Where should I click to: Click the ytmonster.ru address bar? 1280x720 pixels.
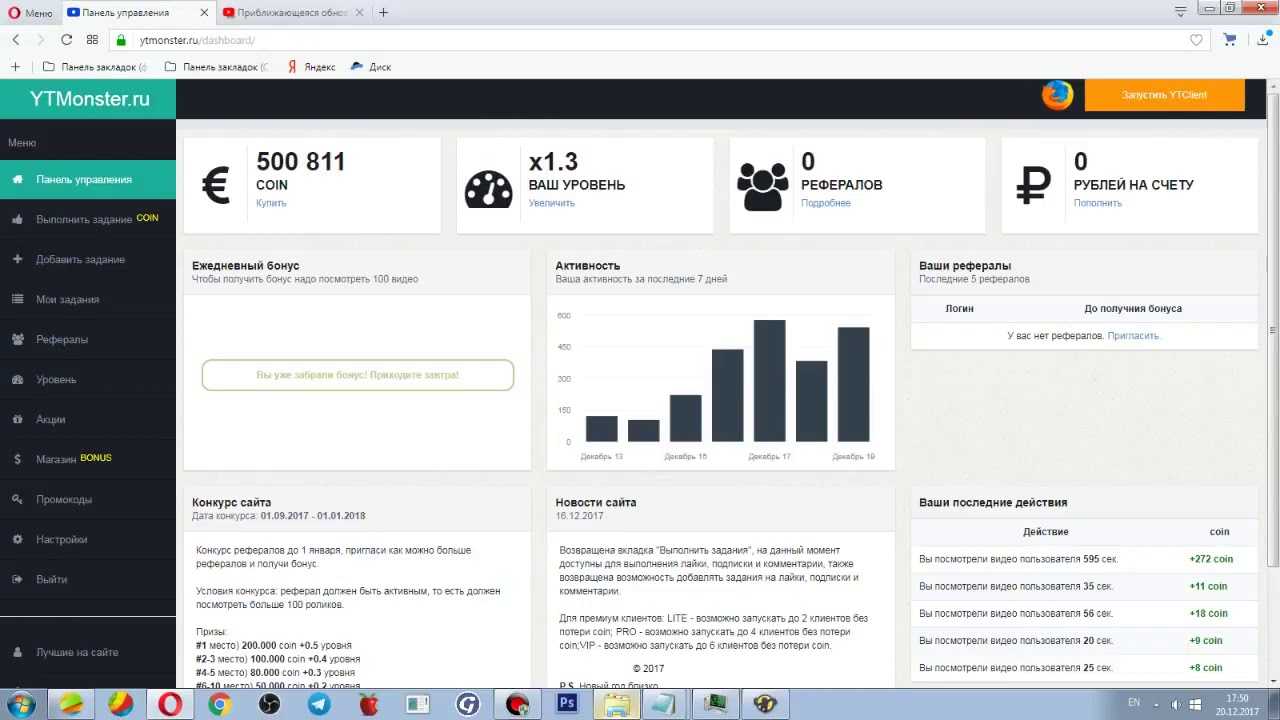point(660,40)
